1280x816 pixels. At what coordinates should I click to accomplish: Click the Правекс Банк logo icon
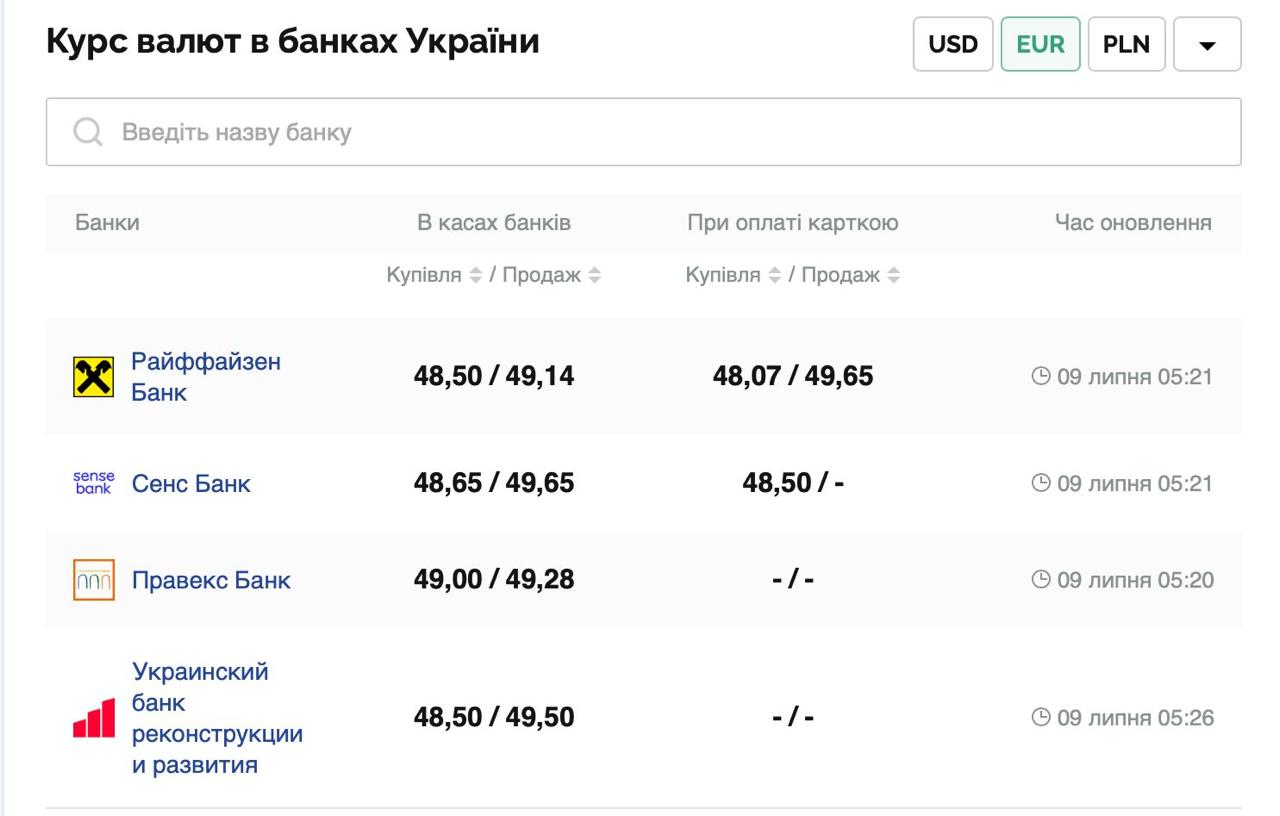coord(91,578)
